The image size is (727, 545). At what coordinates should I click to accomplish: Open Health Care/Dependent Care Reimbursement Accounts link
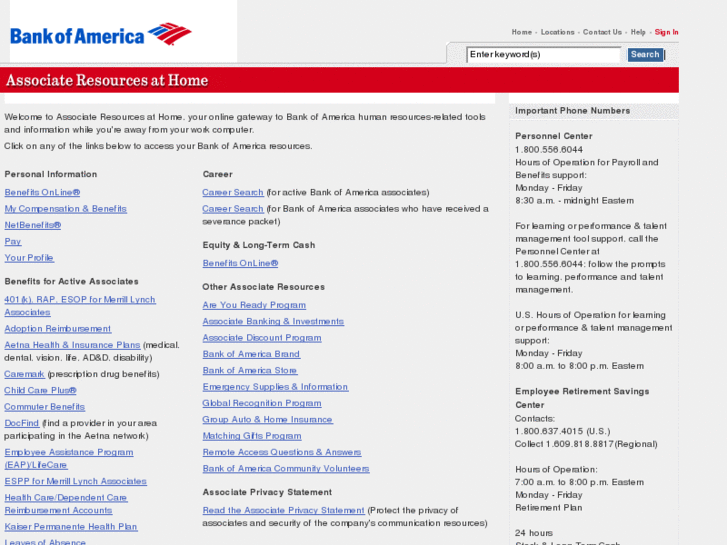click(x=65, y=504)
